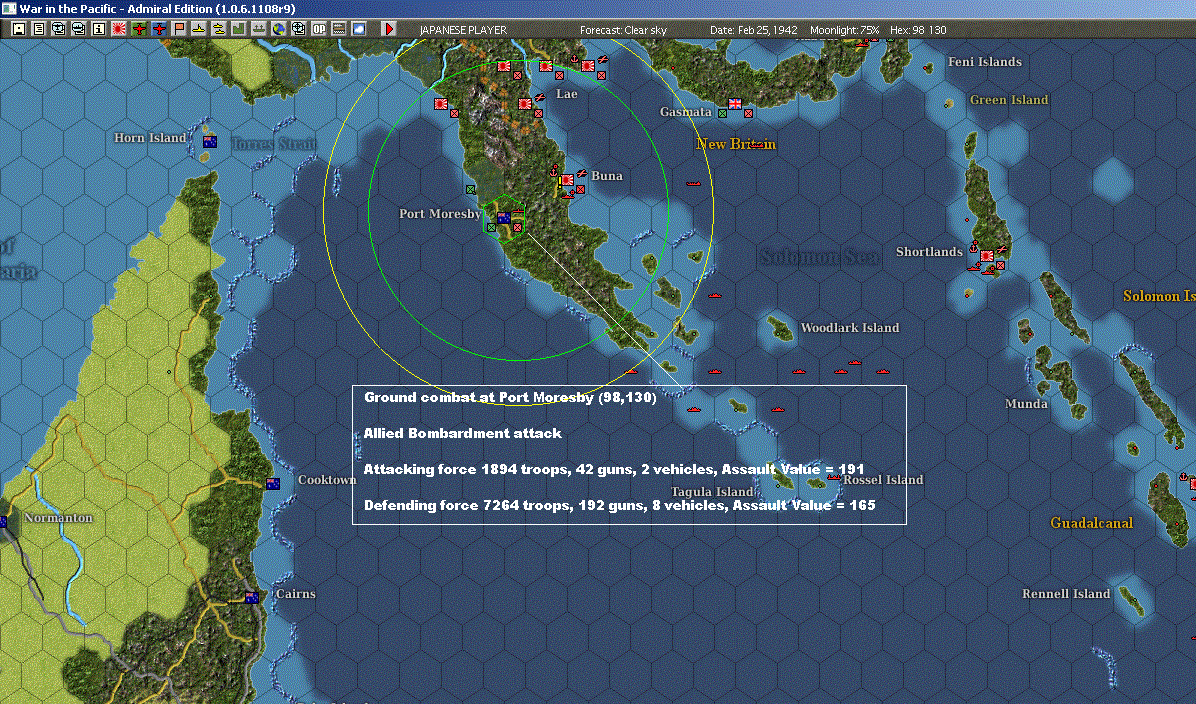Click the 'JAPANESE PLAYER' status text
Screen dimensions: 1196x704
[x=463, y=30]
